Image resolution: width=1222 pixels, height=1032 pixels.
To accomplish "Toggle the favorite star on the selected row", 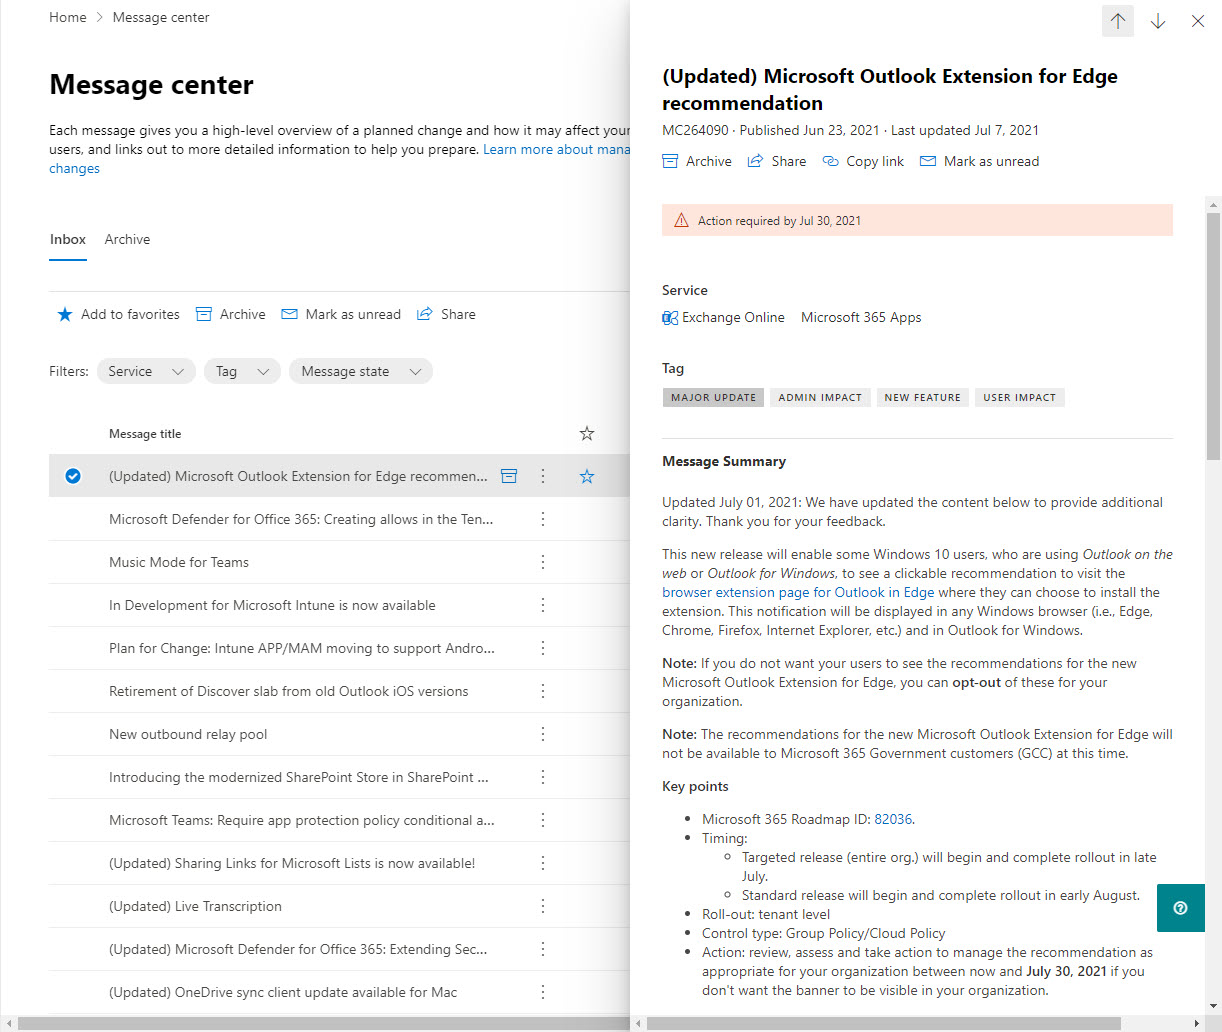I will (x=586, y=476).
